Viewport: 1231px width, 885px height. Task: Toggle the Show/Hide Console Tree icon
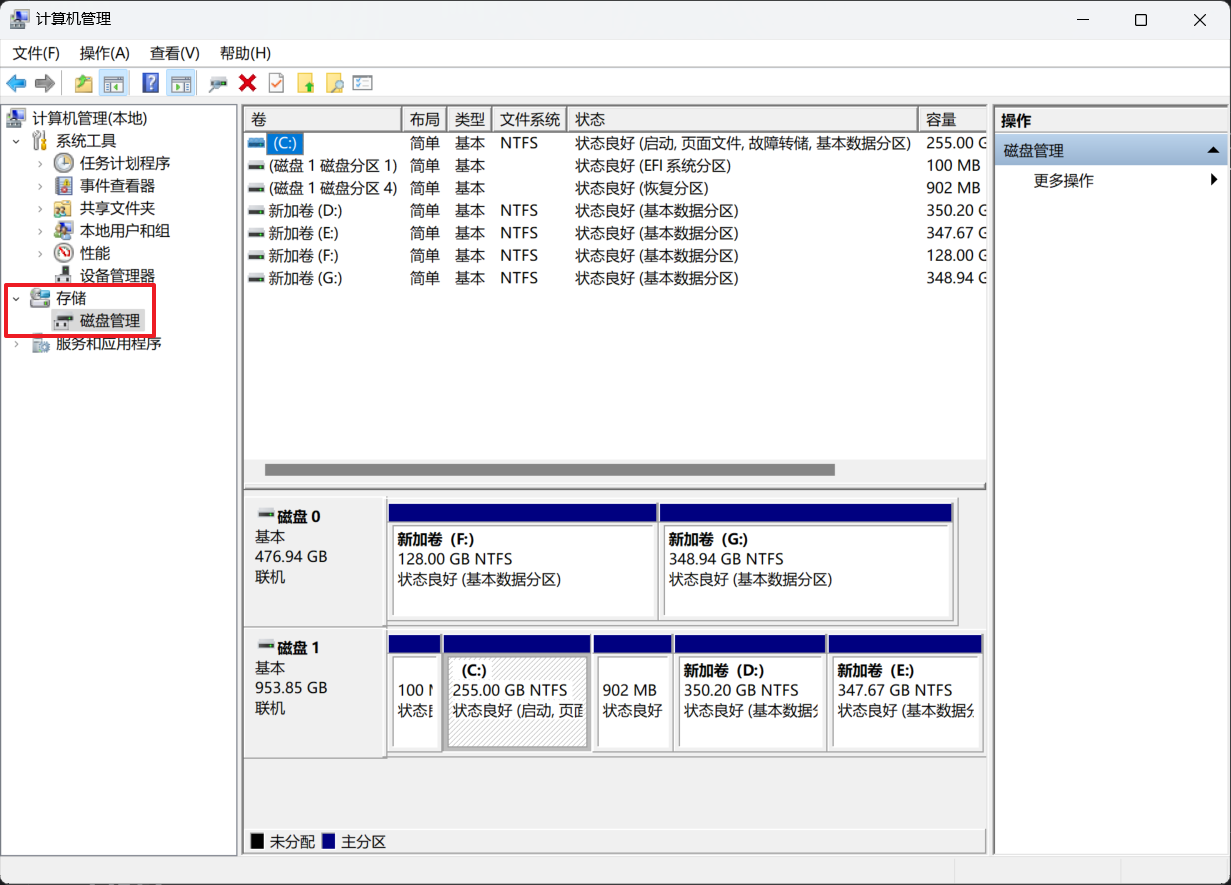coord(113,83)
